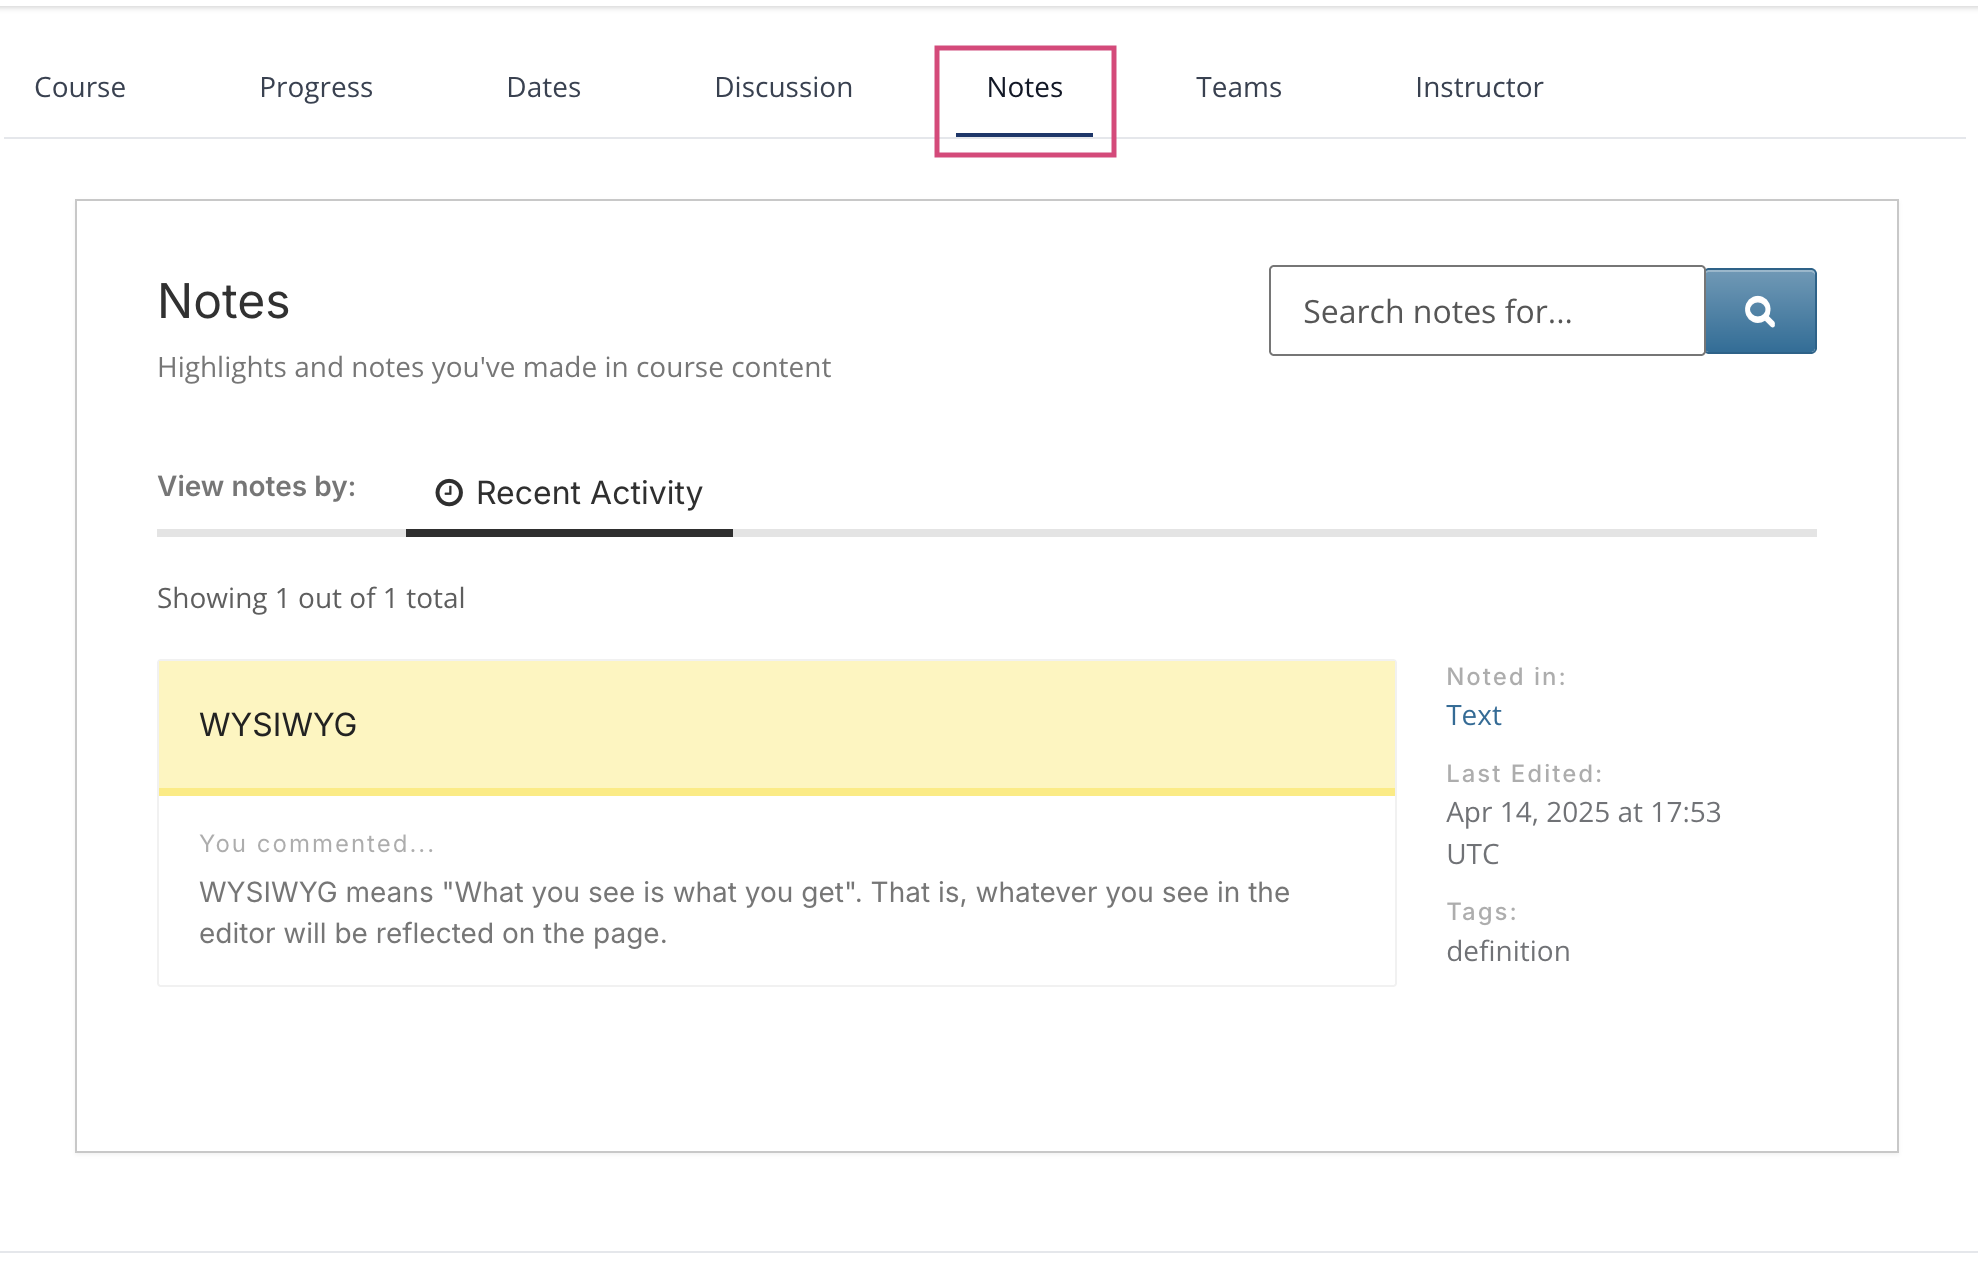Screen dimensions: 1978x1262
Task: Follow the Text link under Noted in
Action: pos(1473,716)
